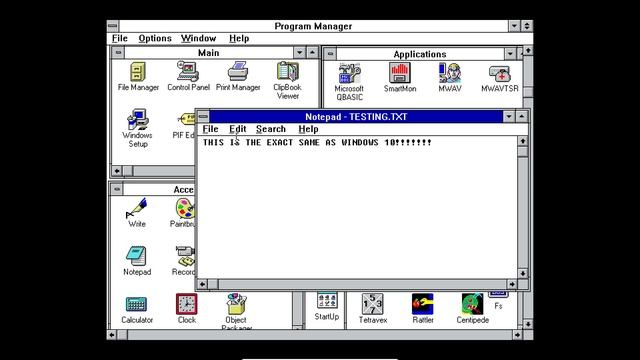Open Program Manager Options menu
This screenshot has width=640, height=360.
pyautogui.click(x=155, y=38)
